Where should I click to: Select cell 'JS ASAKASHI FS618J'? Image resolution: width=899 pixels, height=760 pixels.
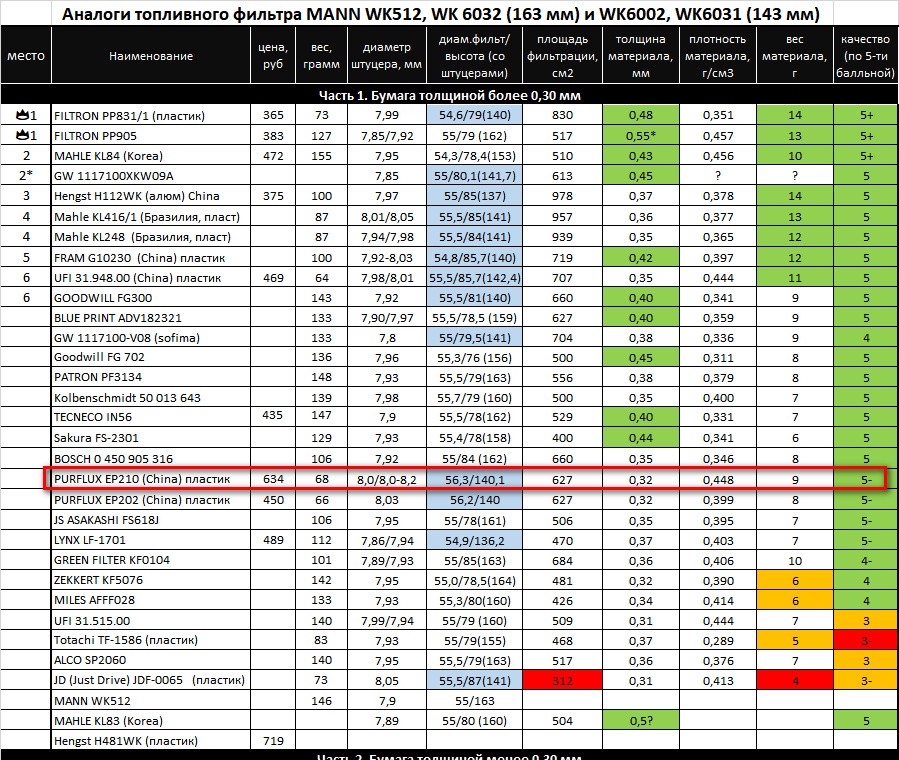click(x=151, y=520)
